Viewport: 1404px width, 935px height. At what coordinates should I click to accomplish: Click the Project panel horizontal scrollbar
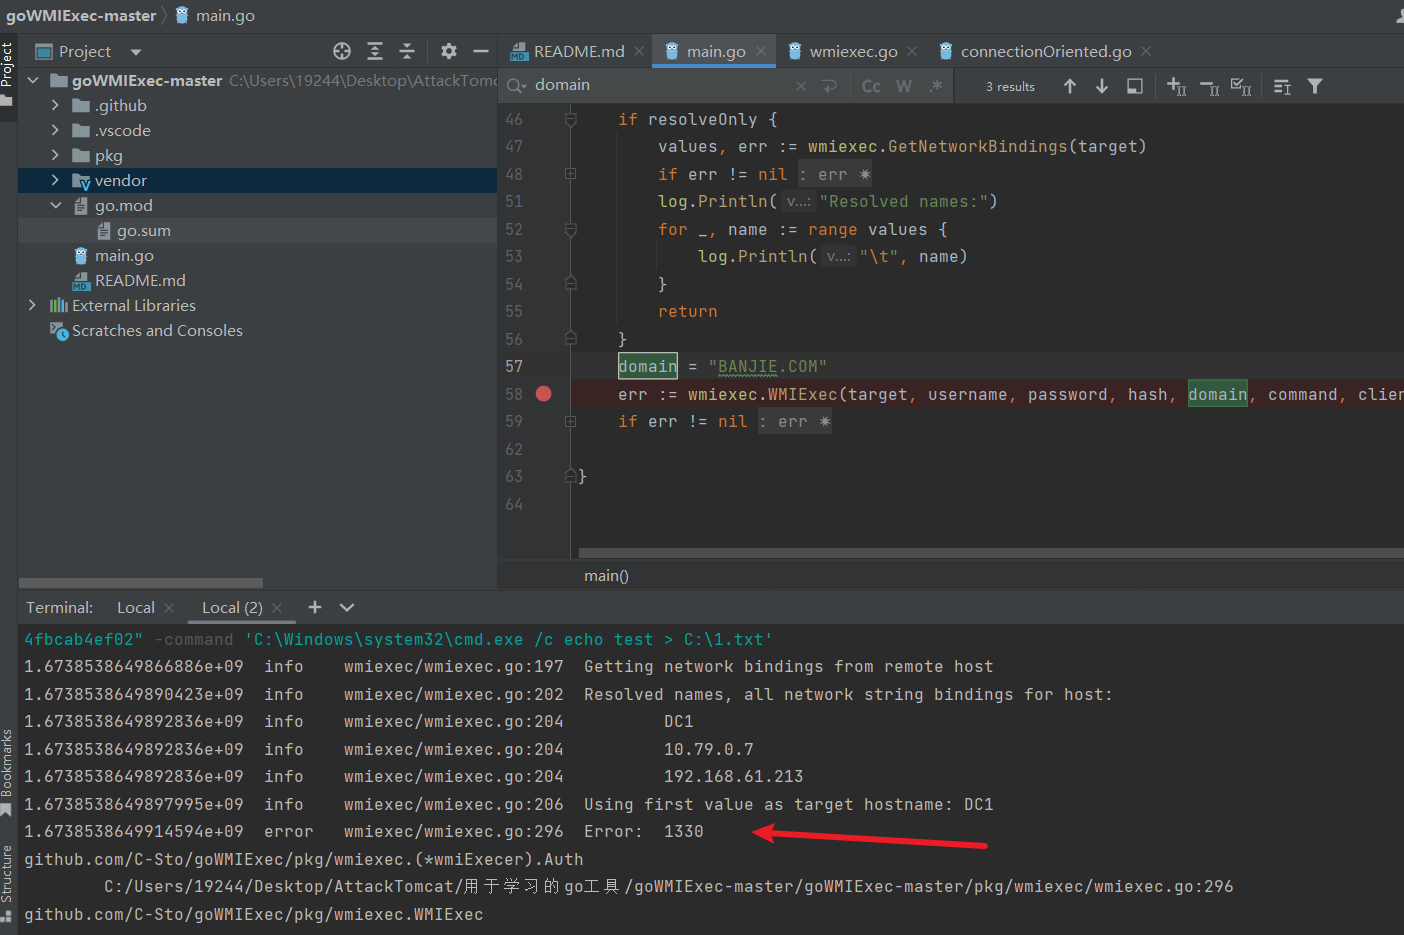click(x=141, y=582)
